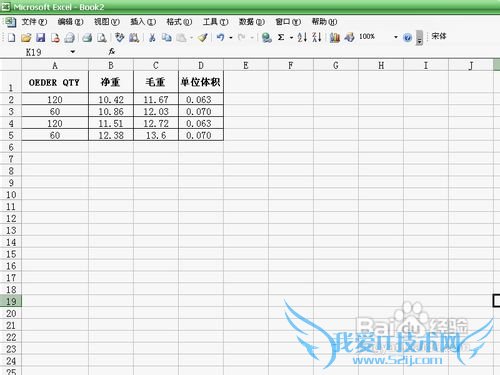
Task: Click the AutoSum sigma icon
Action: click(281, 37)
